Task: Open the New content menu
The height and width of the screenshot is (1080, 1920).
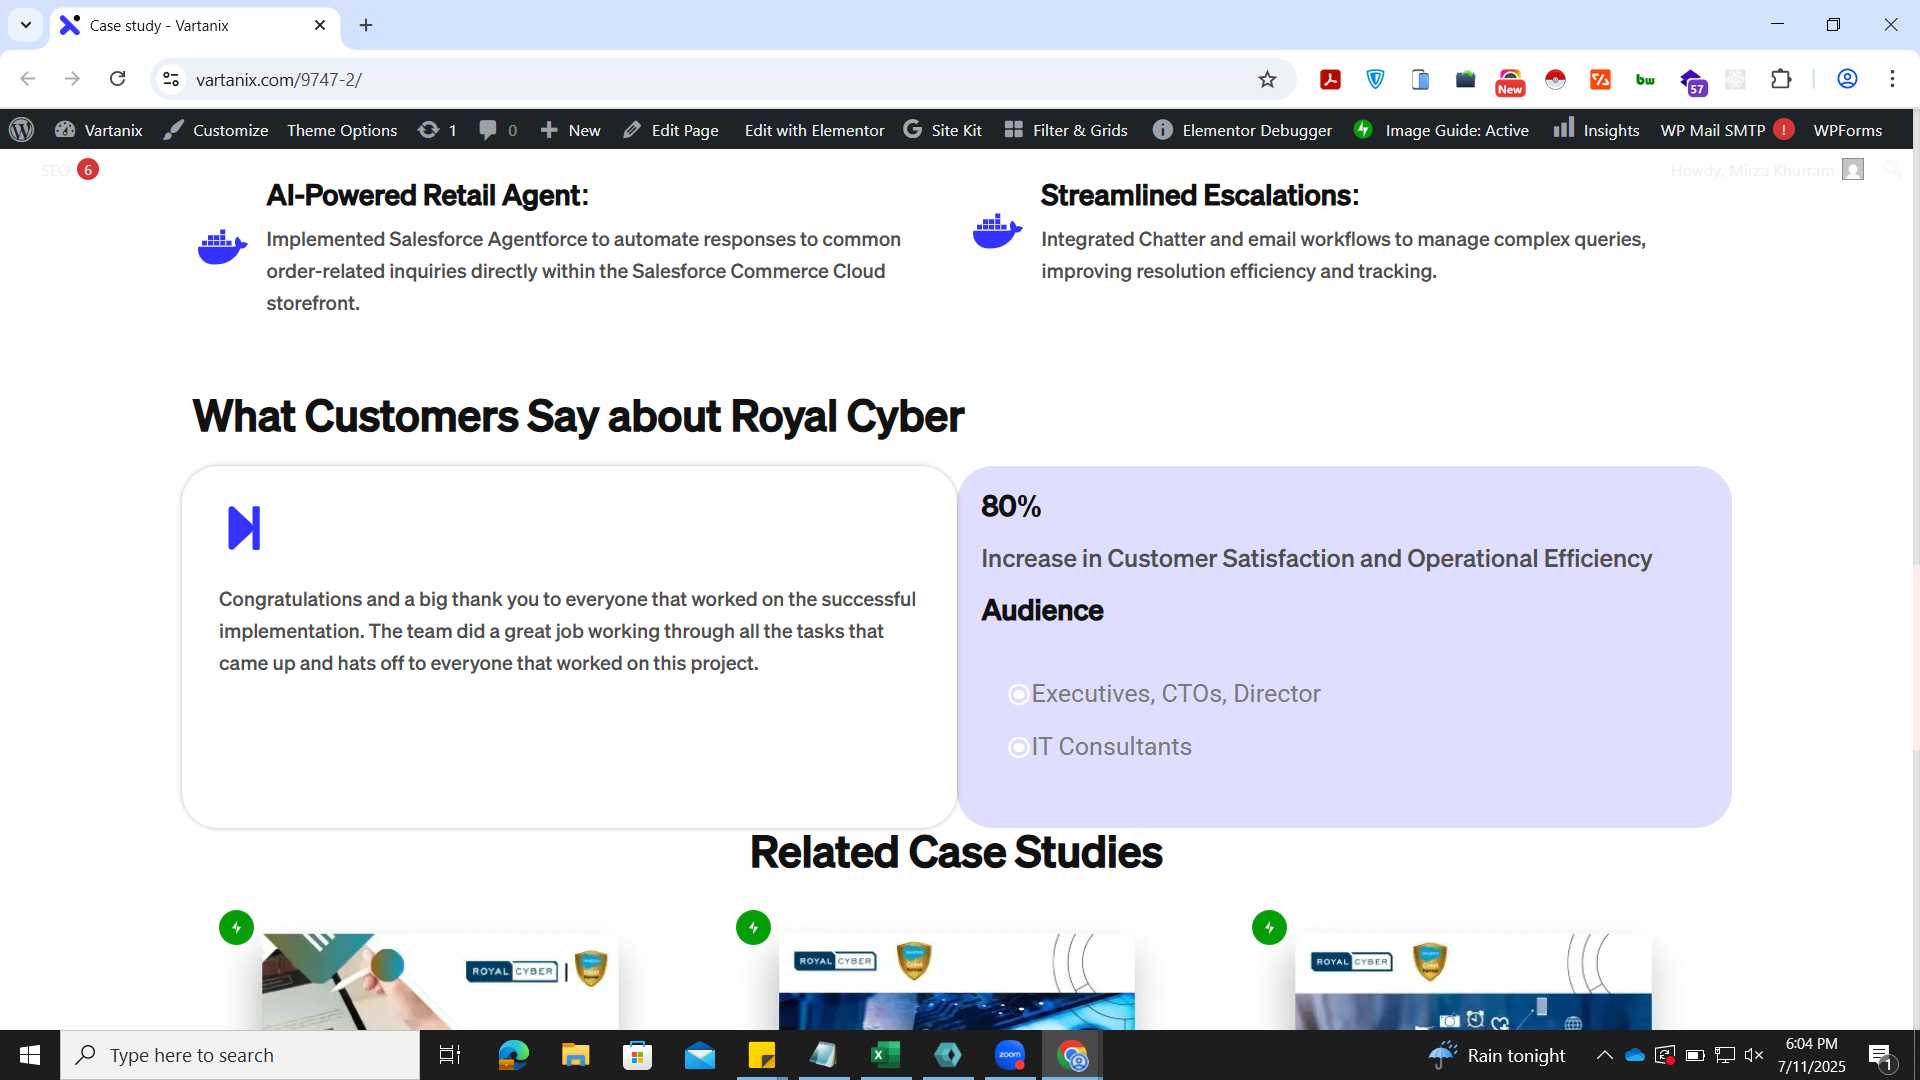Action: pos(570,130)
